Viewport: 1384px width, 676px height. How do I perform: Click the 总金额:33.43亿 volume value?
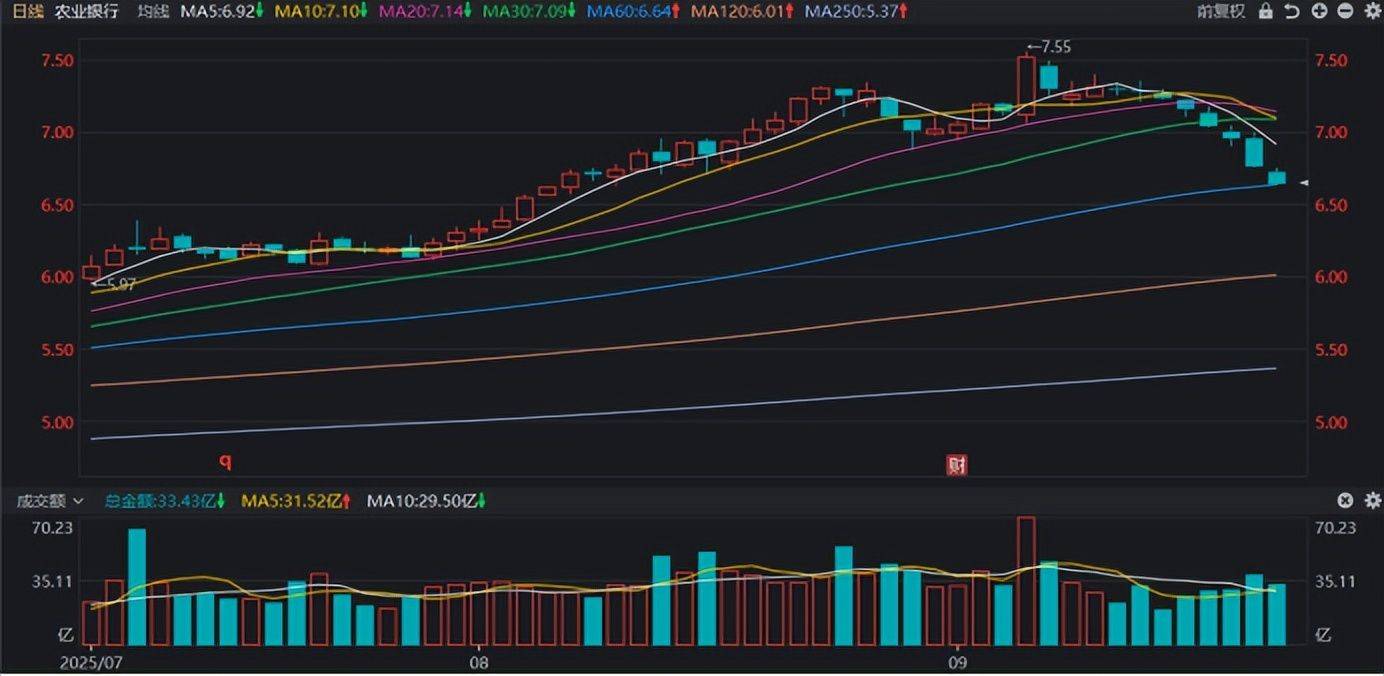(165, 500)
